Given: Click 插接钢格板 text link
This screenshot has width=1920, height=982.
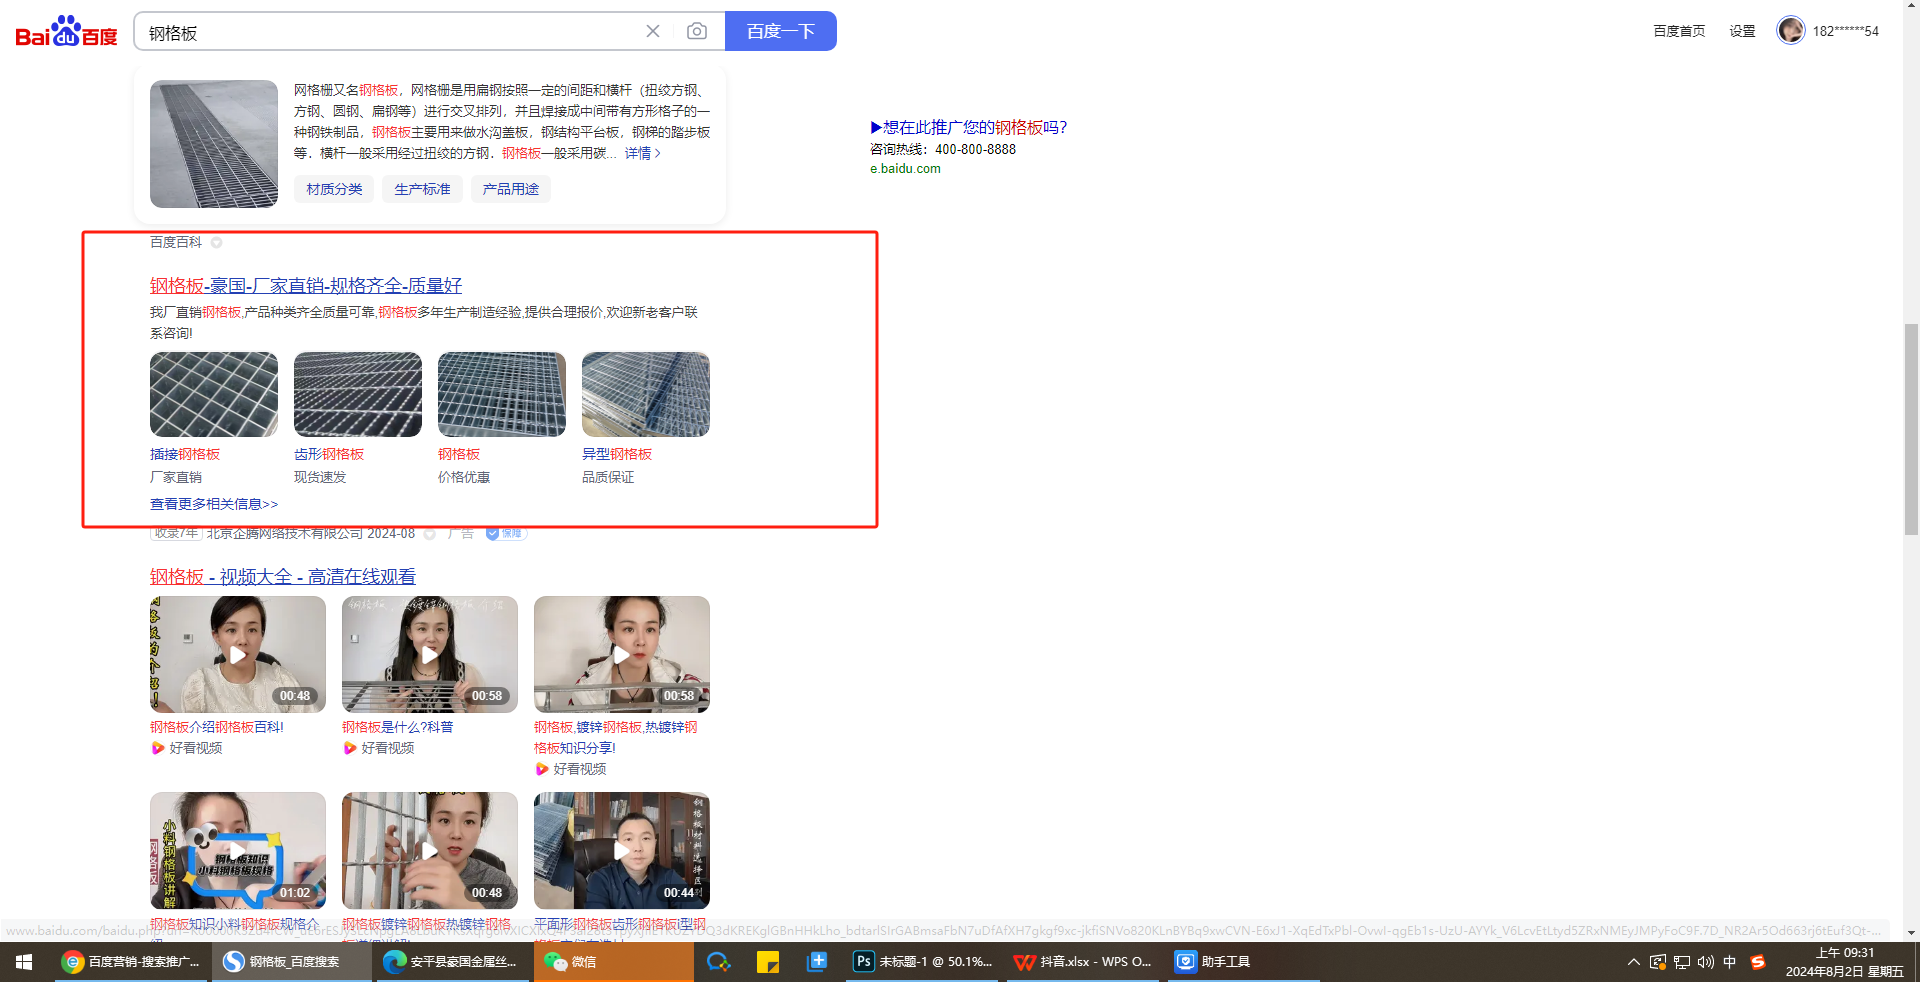Looking at the screenshot, I should coord(185,454).
